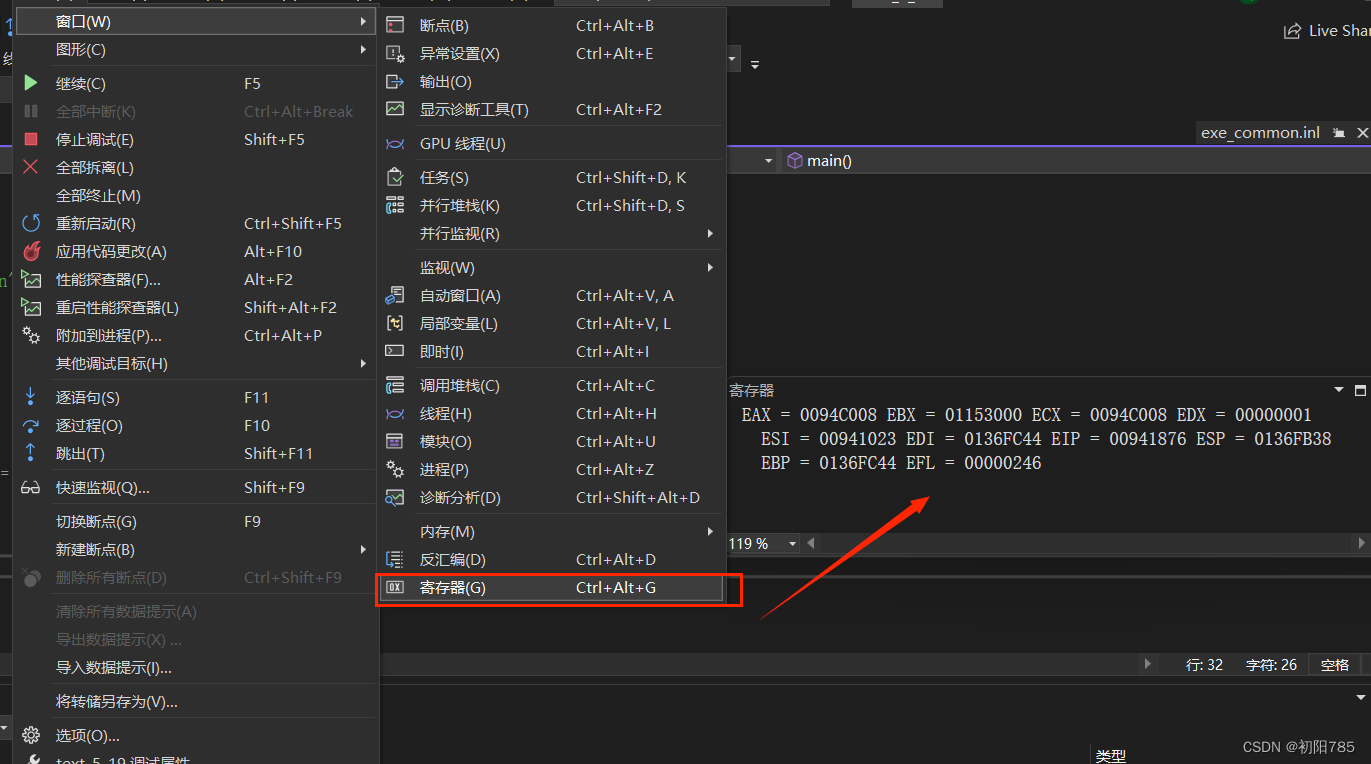Click the Output (输出) icon

point(395,81)
